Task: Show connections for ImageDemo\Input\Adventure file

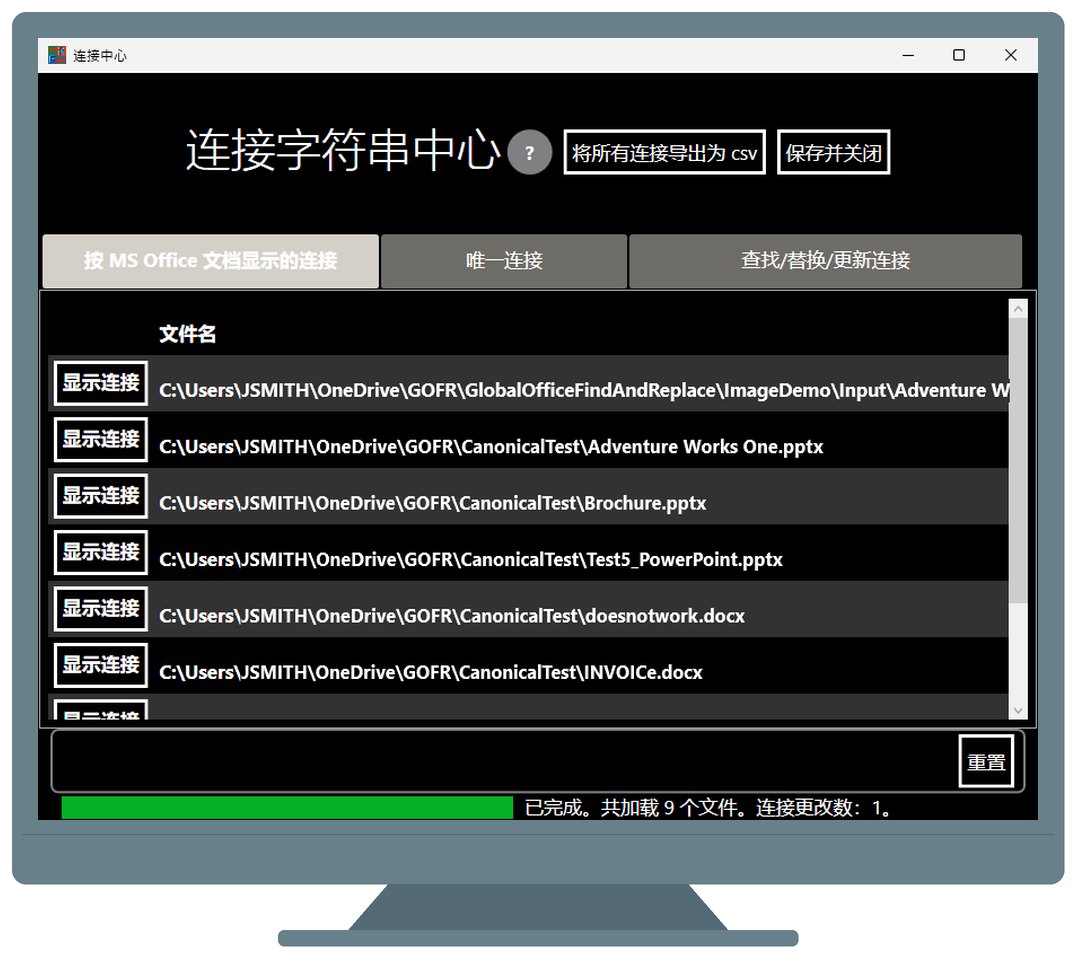Action: pos(101,383)
